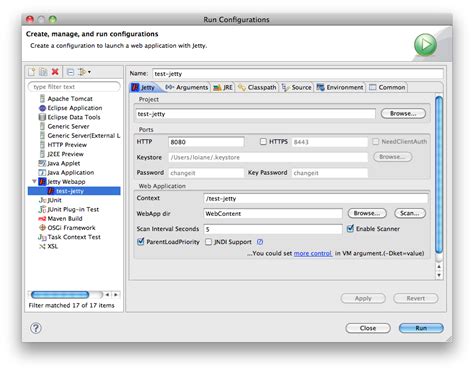This screenshot has height=372, width=474.
Task: Select XSL entry
Action: click(49, 246)
